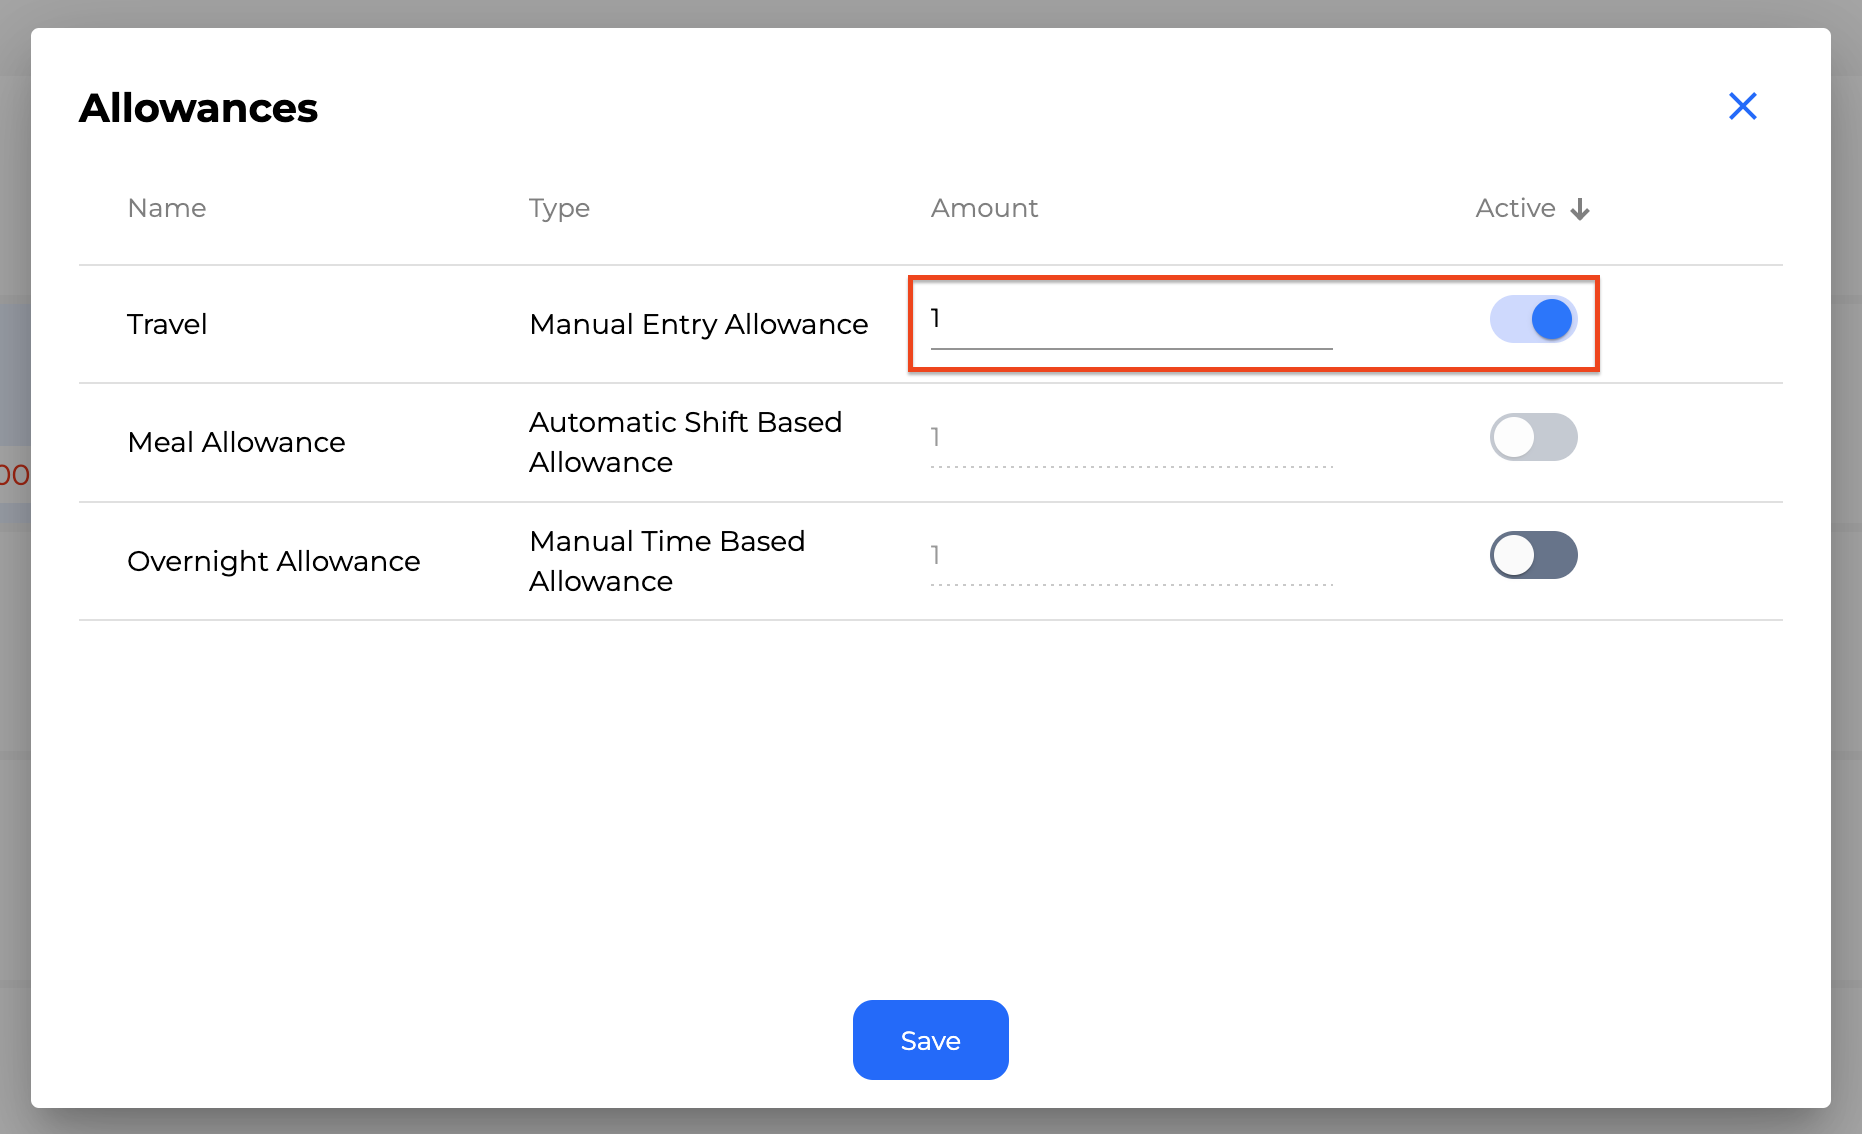The image size is (1862, 1134).
Task: Sort by the Type column header
Action: tap(559, 208)
